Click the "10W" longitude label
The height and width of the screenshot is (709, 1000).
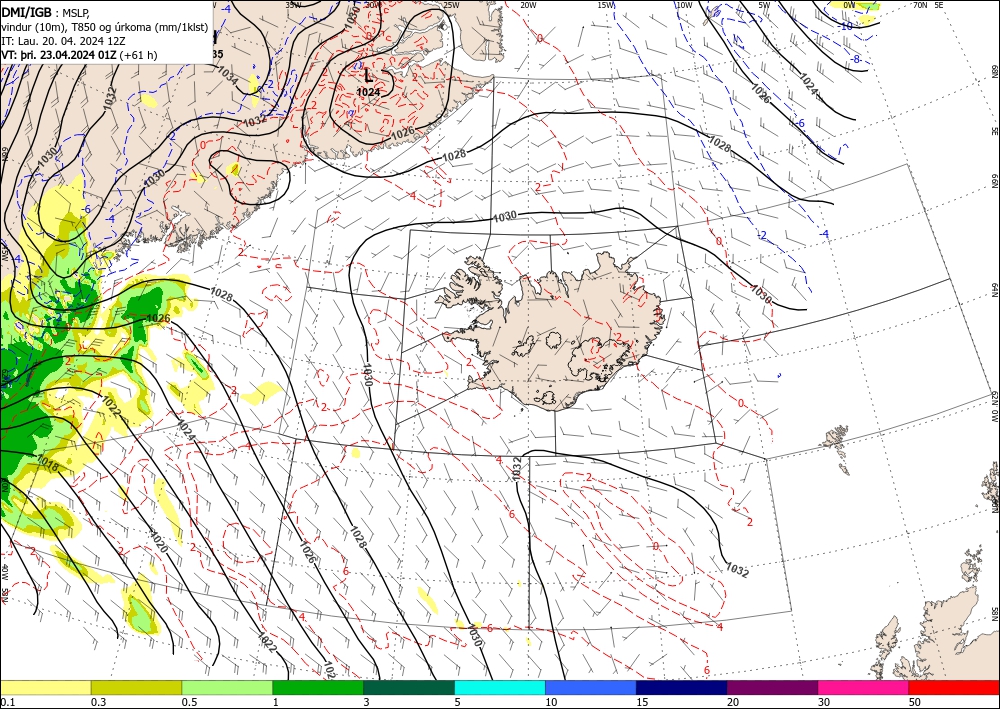(684, 5)
